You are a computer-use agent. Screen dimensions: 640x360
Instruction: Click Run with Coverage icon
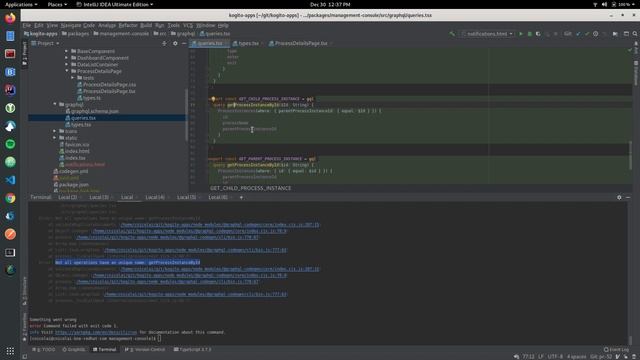(538, 34)
